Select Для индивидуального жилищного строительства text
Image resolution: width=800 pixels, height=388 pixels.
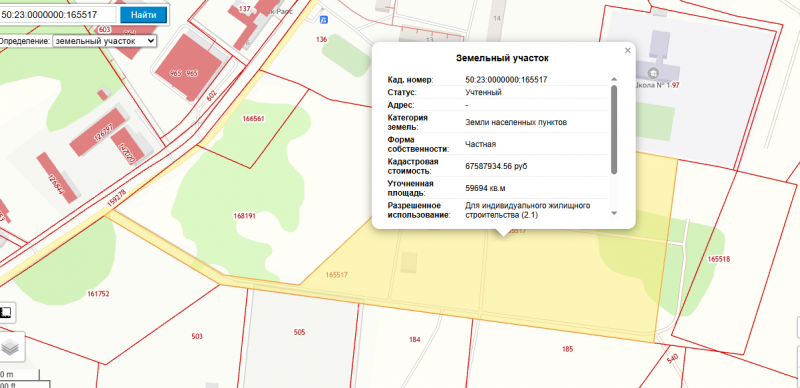click(x=528, y=210)
